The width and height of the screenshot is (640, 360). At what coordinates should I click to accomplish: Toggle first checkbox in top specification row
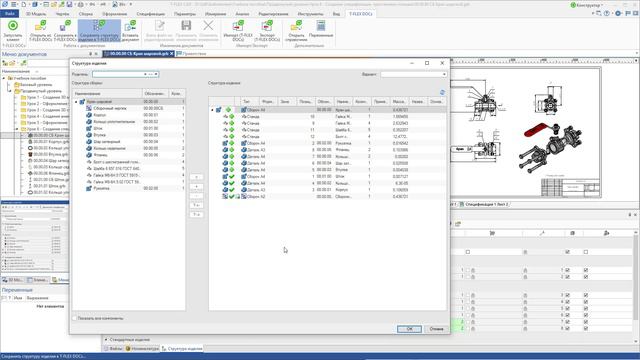tap(468, 252)
